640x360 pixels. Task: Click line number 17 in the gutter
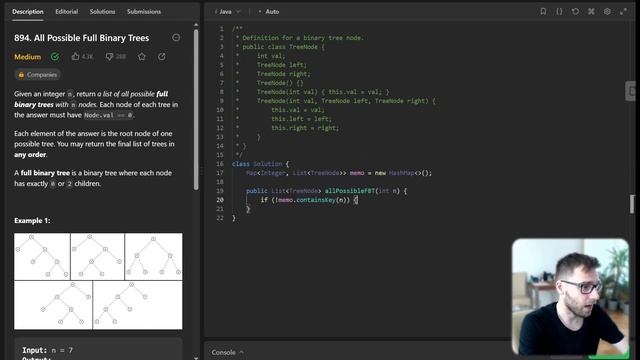[220, 173]
